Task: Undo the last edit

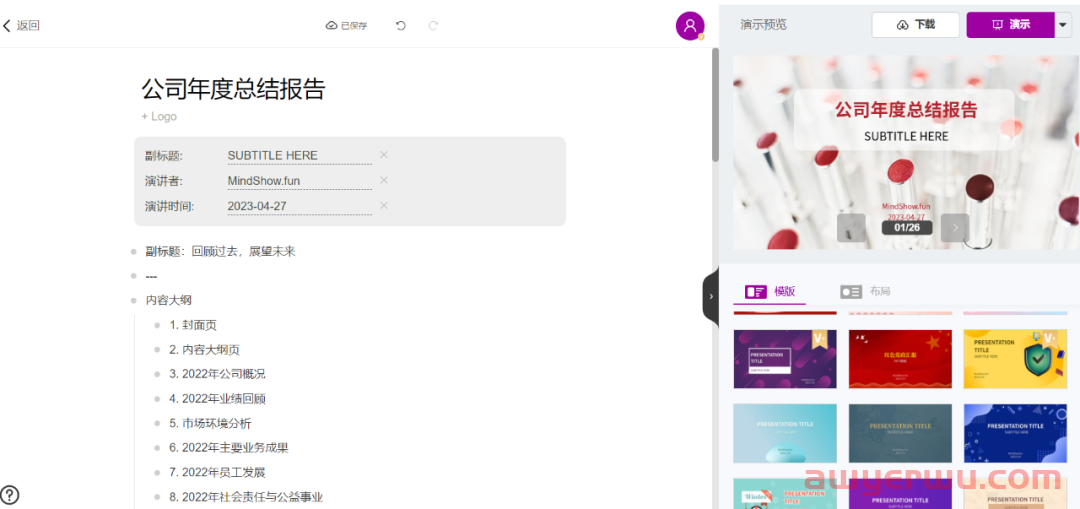Action: click(401, 26)
